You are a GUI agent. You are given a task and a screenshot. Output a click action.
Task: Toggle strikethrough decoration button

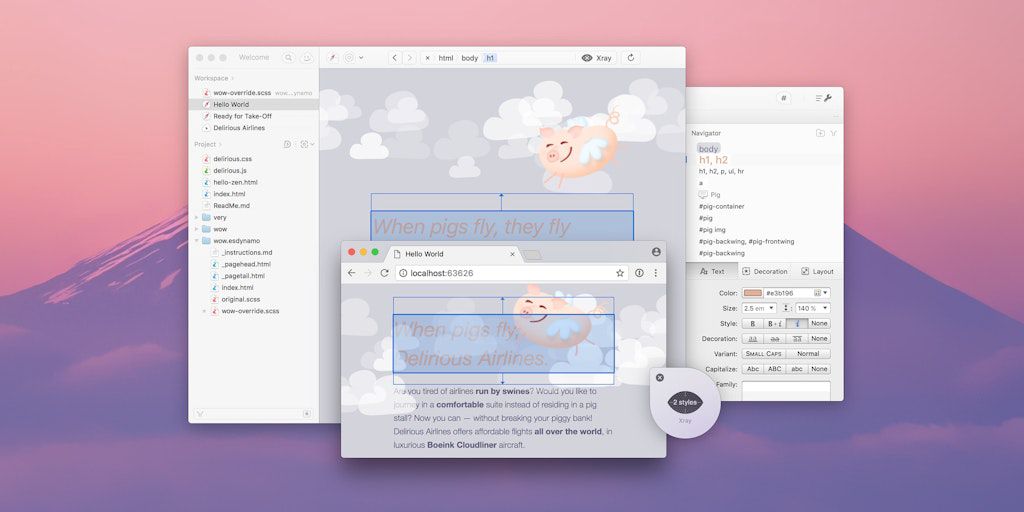(x=775, y=338)
